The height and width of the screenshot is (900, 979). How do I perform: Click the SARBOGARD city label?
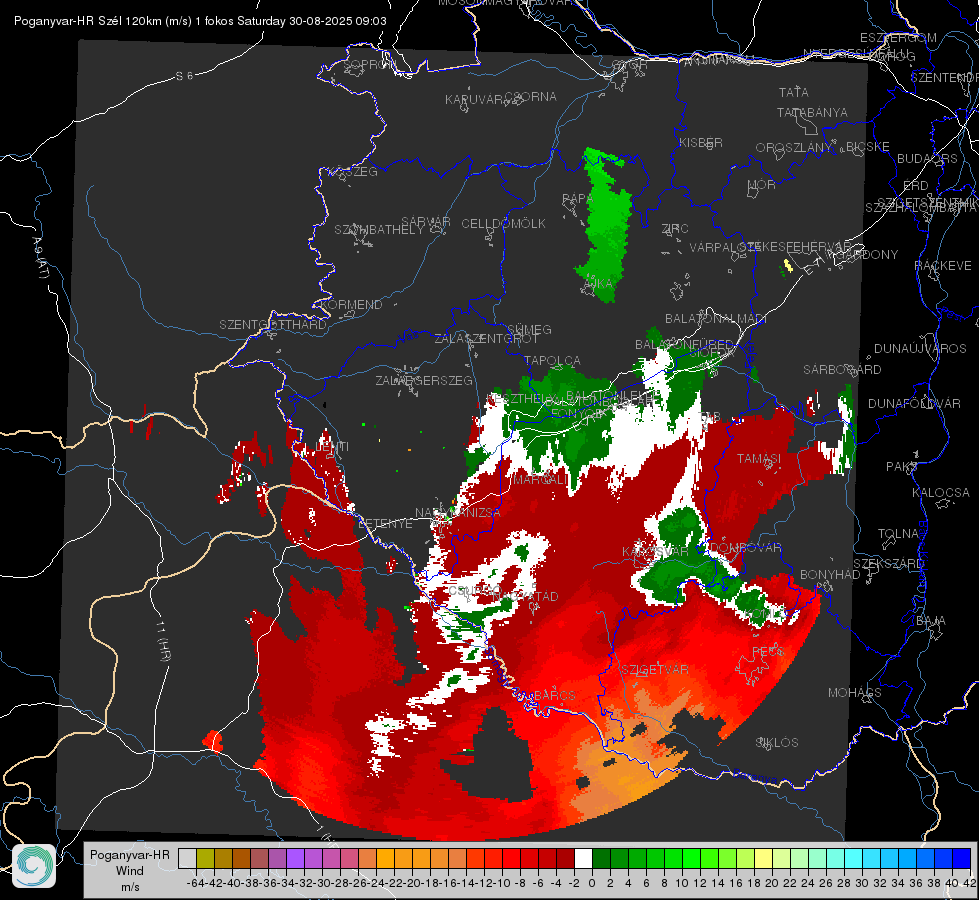842,370
